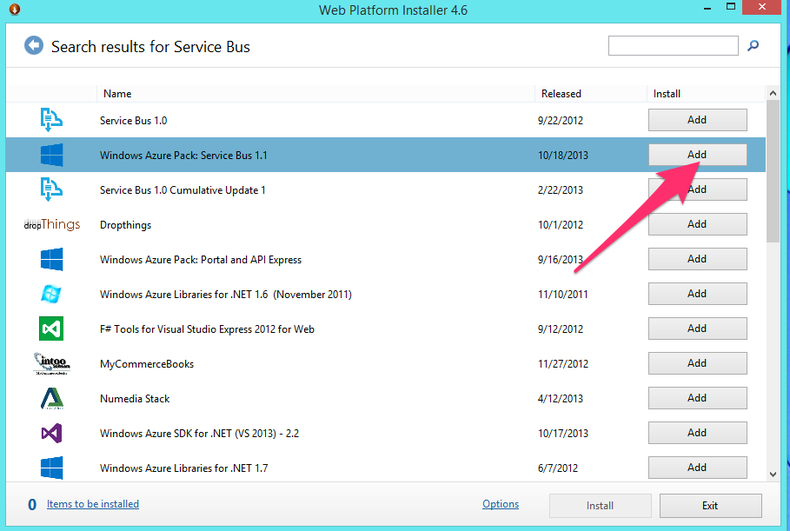The image size is (790, 531).
Task: Click the green Visual Studio F# Tools icon
Action: [51, 328]
